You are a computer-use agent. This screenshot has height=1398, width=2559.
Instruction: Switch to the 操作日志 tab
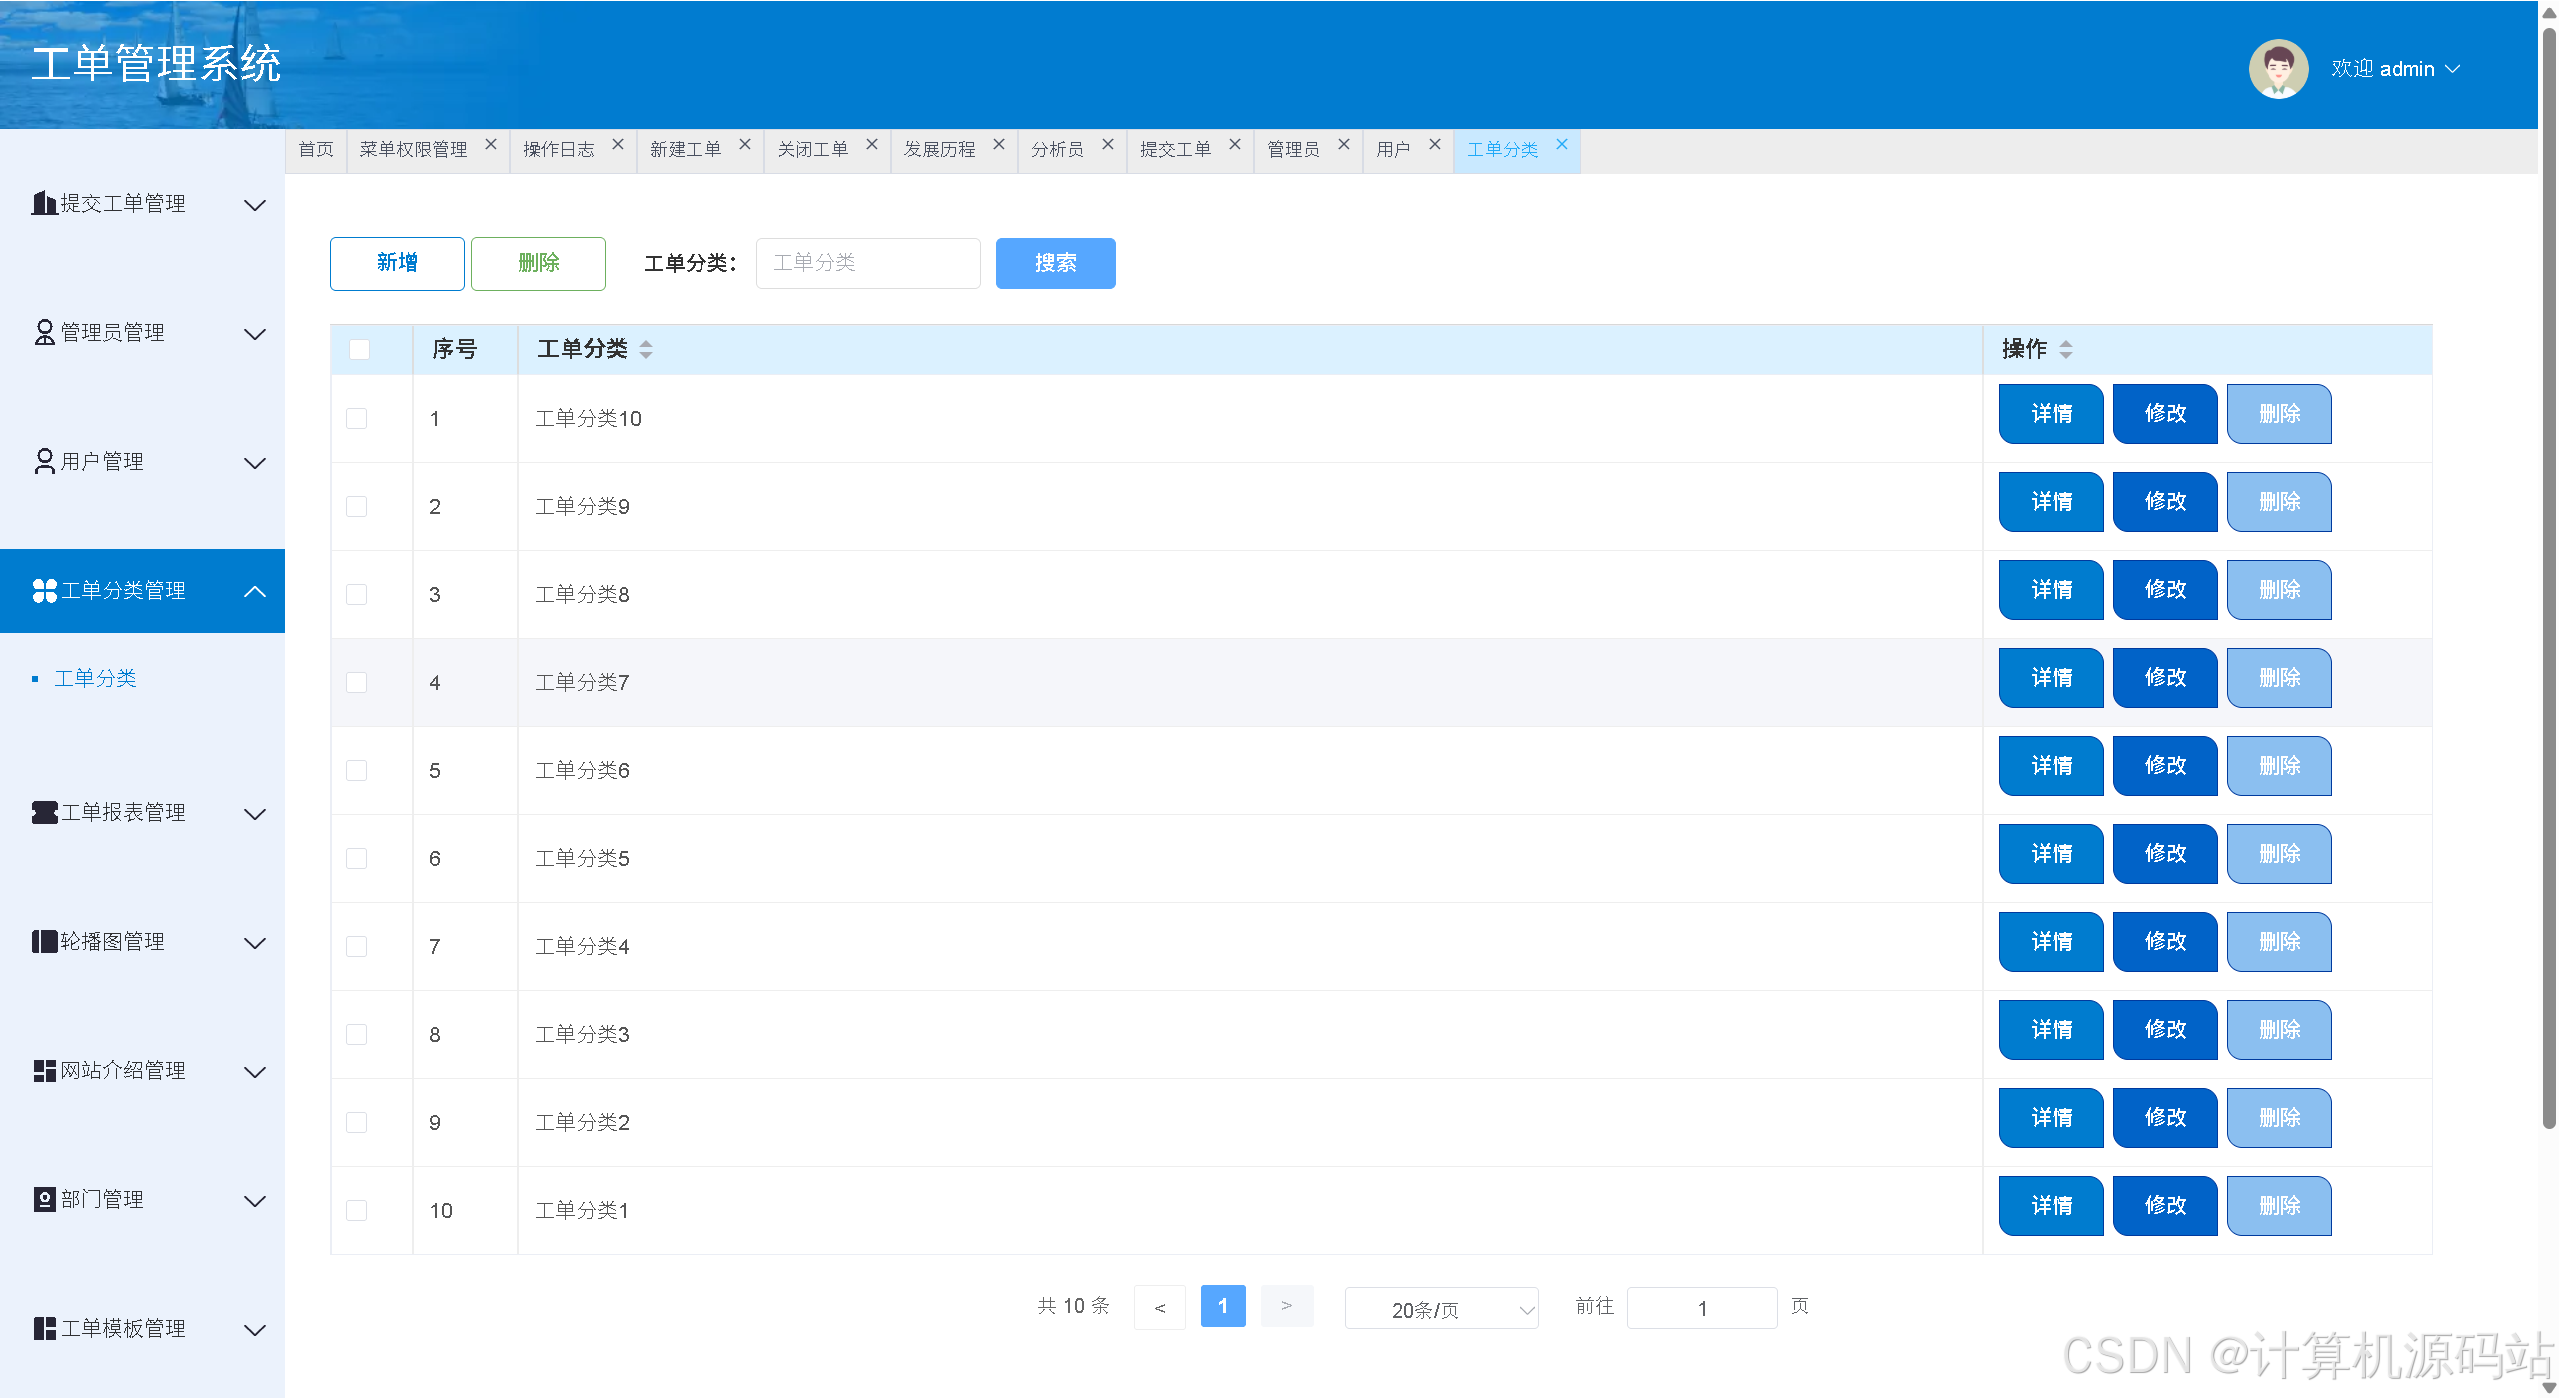click(559, 150)
